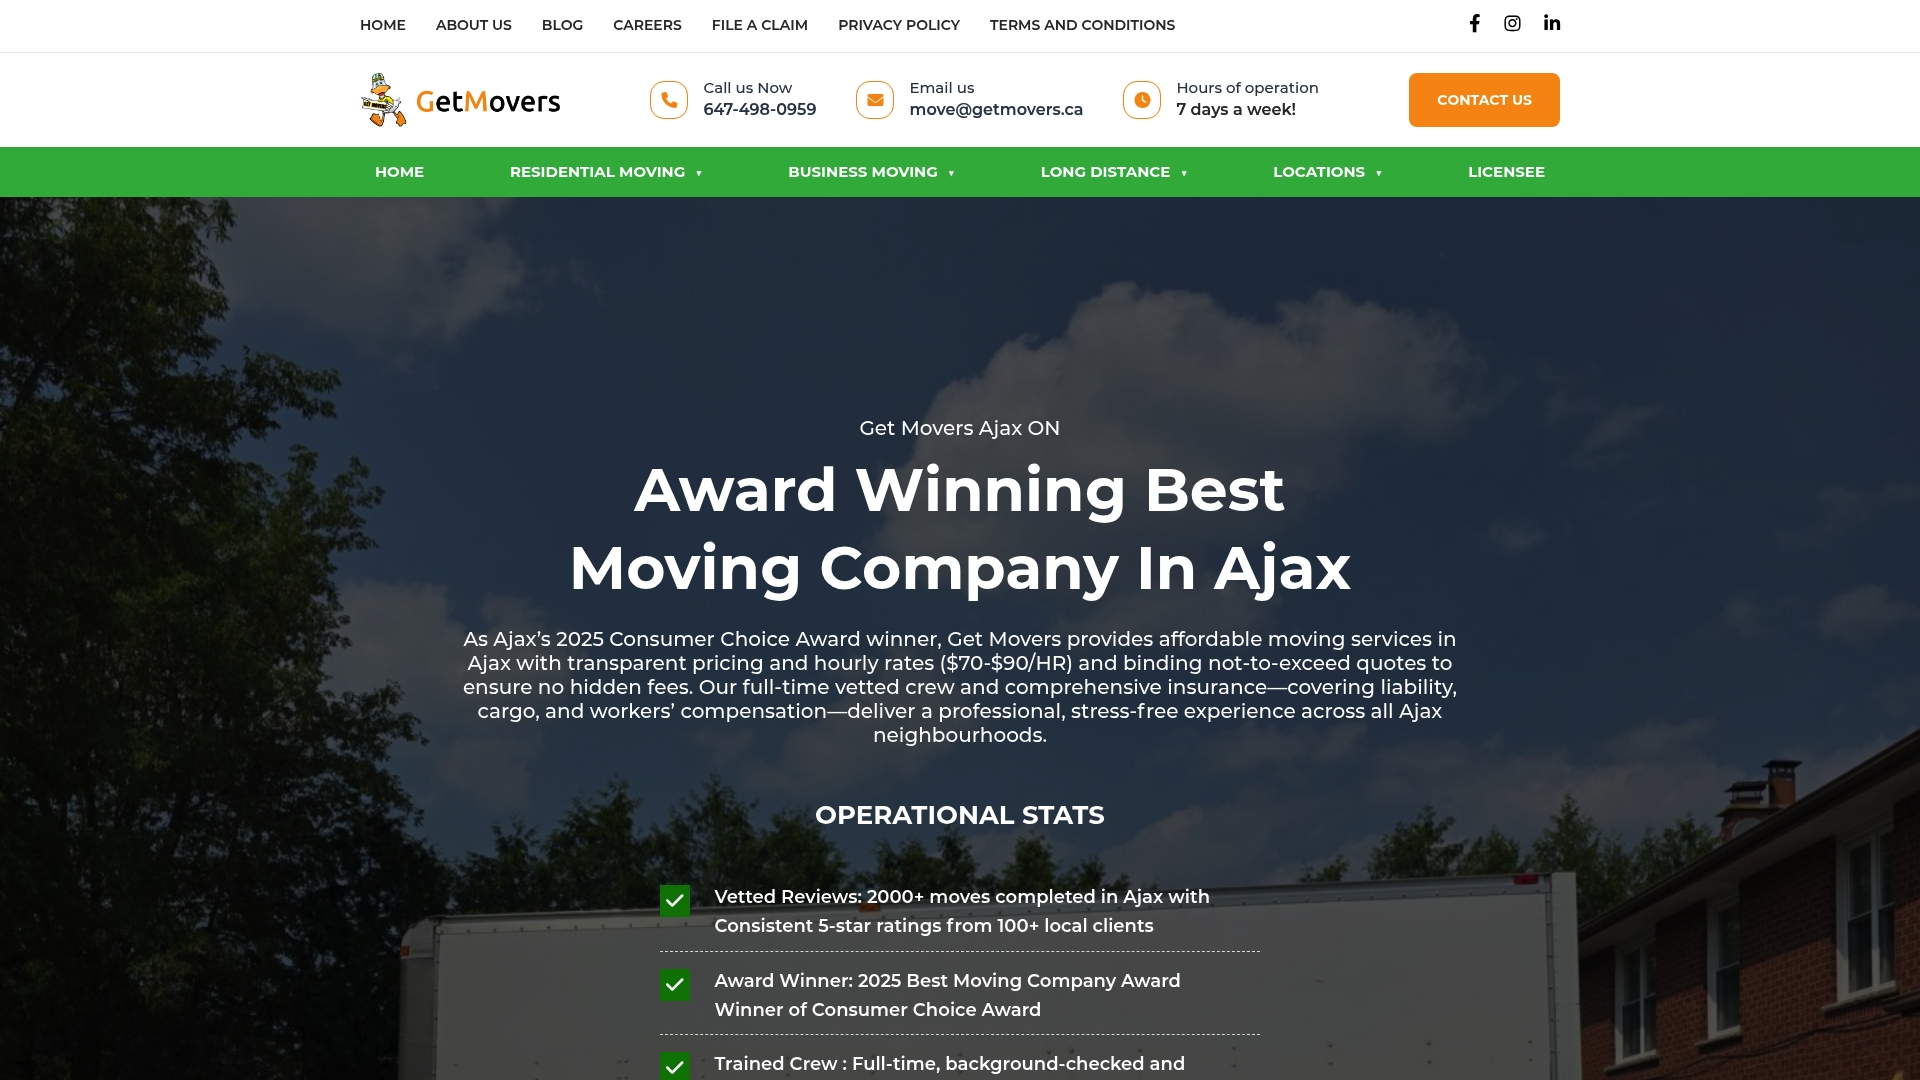The width and height of the screenshot is (1920, 1080).
Task: Open the Long Distance menu item
Action: click(1105, 172)
